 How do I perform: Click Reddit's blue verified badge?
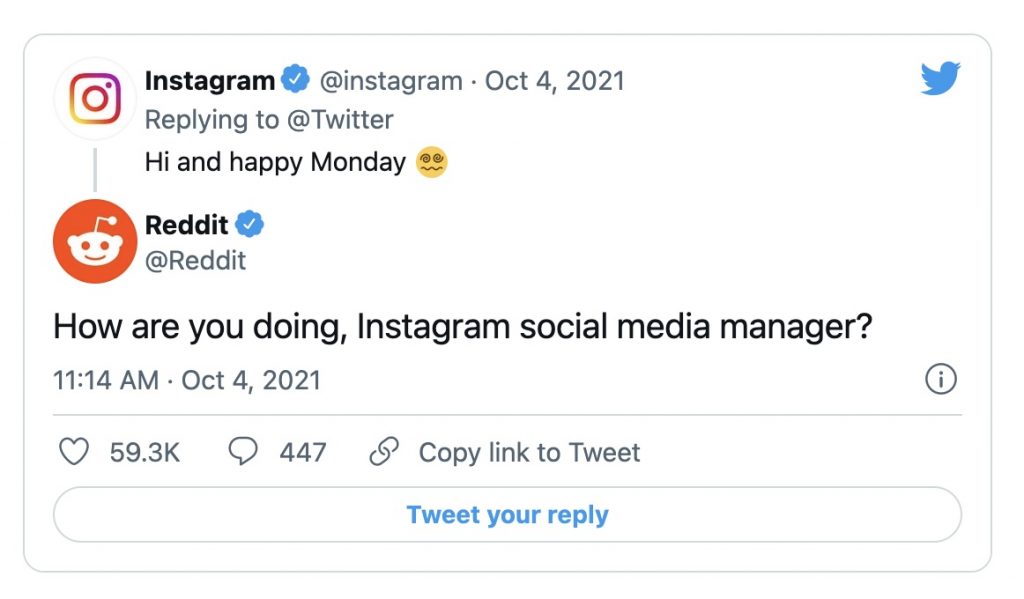pos(250,224)
